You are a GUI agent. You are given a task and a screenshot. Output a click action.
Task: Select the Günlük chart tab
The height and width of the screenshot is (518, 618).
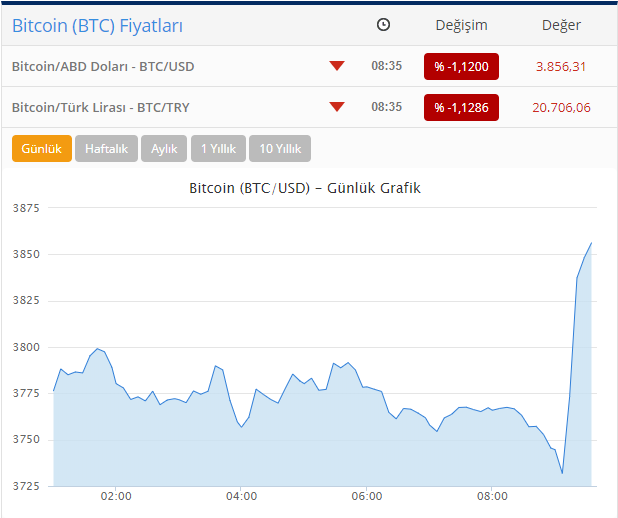(x=42, y=149)
